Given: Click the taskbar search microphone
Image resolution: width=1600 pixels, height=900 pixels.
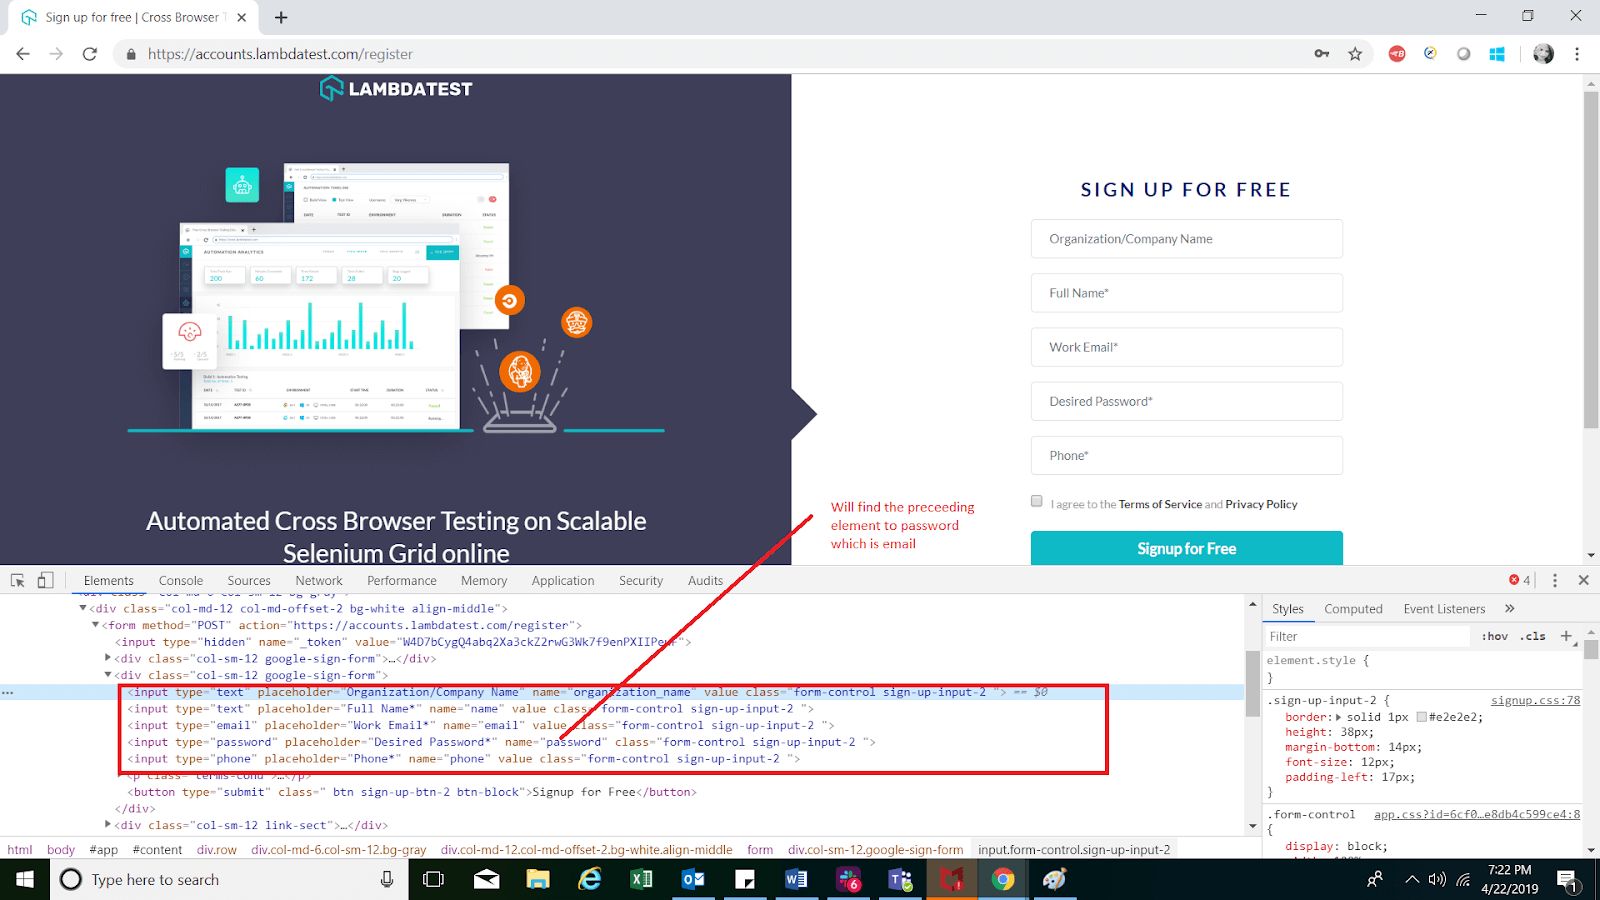Looking at the screenshot, I should coord(387,879).
